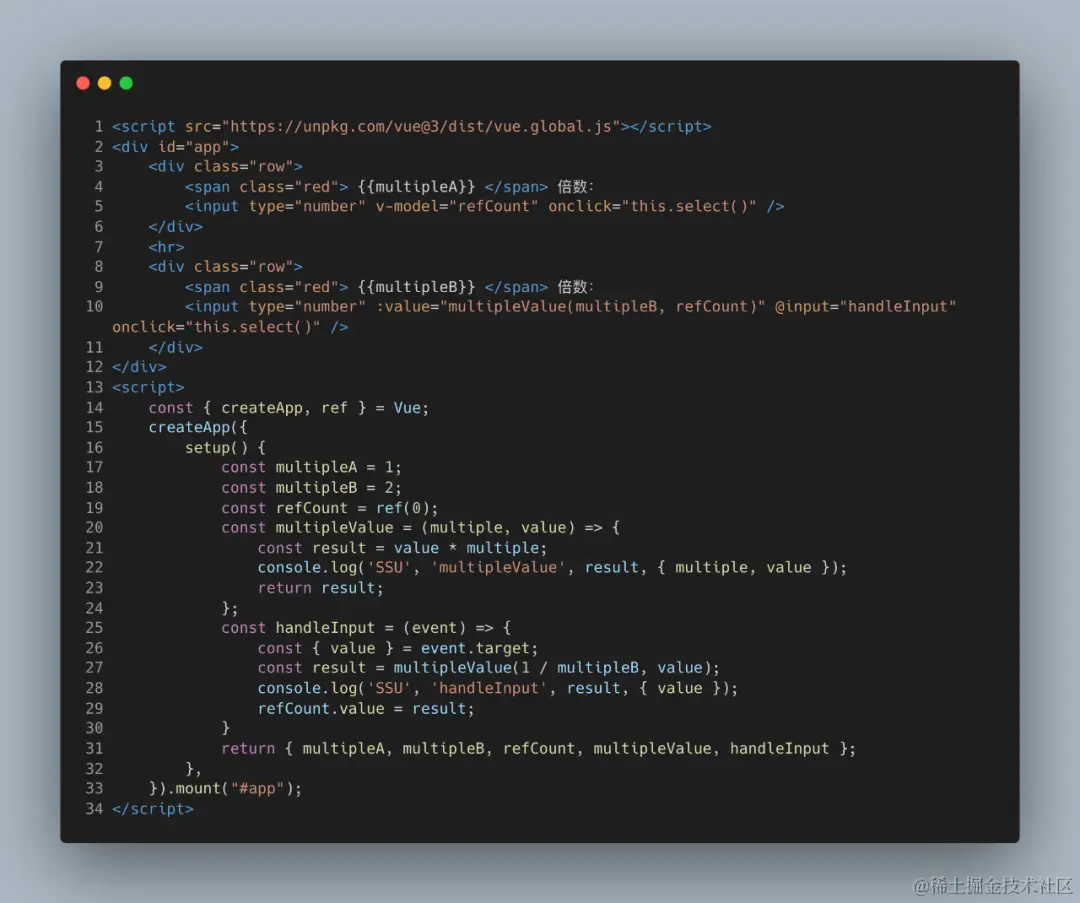
Task: Click the ref(0) call
Action: [x=402, y=508]
